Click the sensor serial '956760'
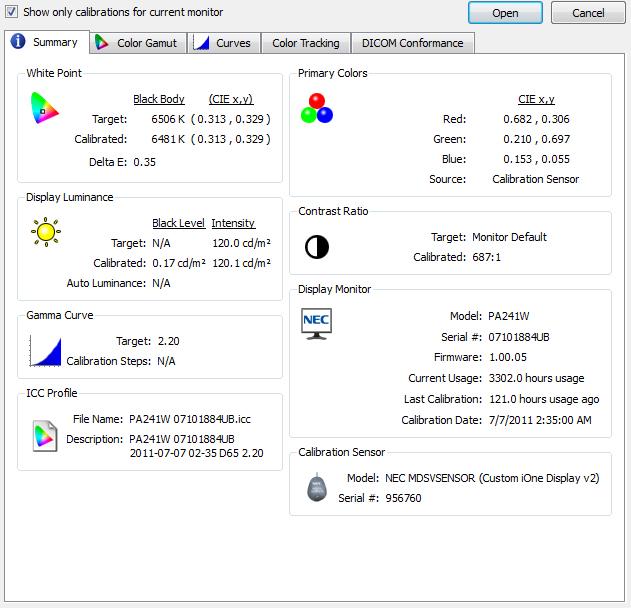Image resolution: width=631 pixels, height=608 pixels. 403,498
